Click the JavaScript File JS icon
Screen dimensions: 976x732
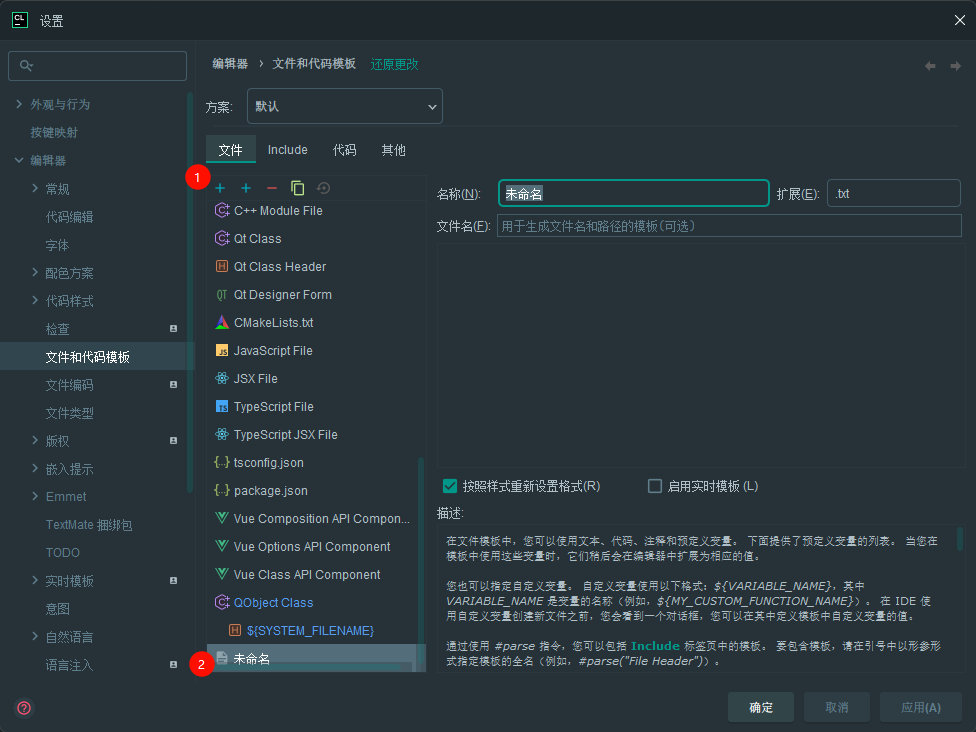click(x=222, y=350)
